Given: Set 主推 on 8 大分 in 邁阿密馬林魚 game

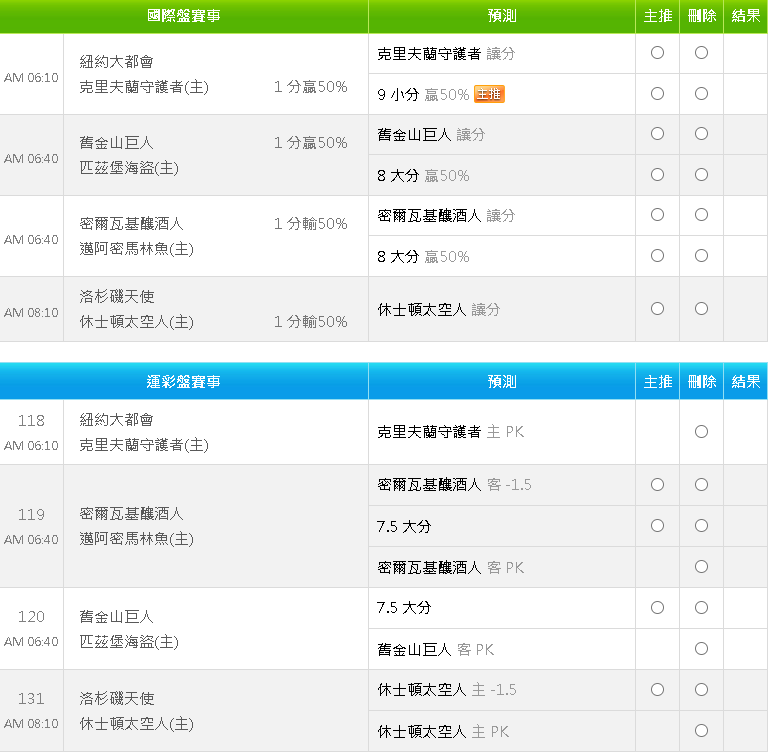Looking at the screenshot, I should pos(657,256).
